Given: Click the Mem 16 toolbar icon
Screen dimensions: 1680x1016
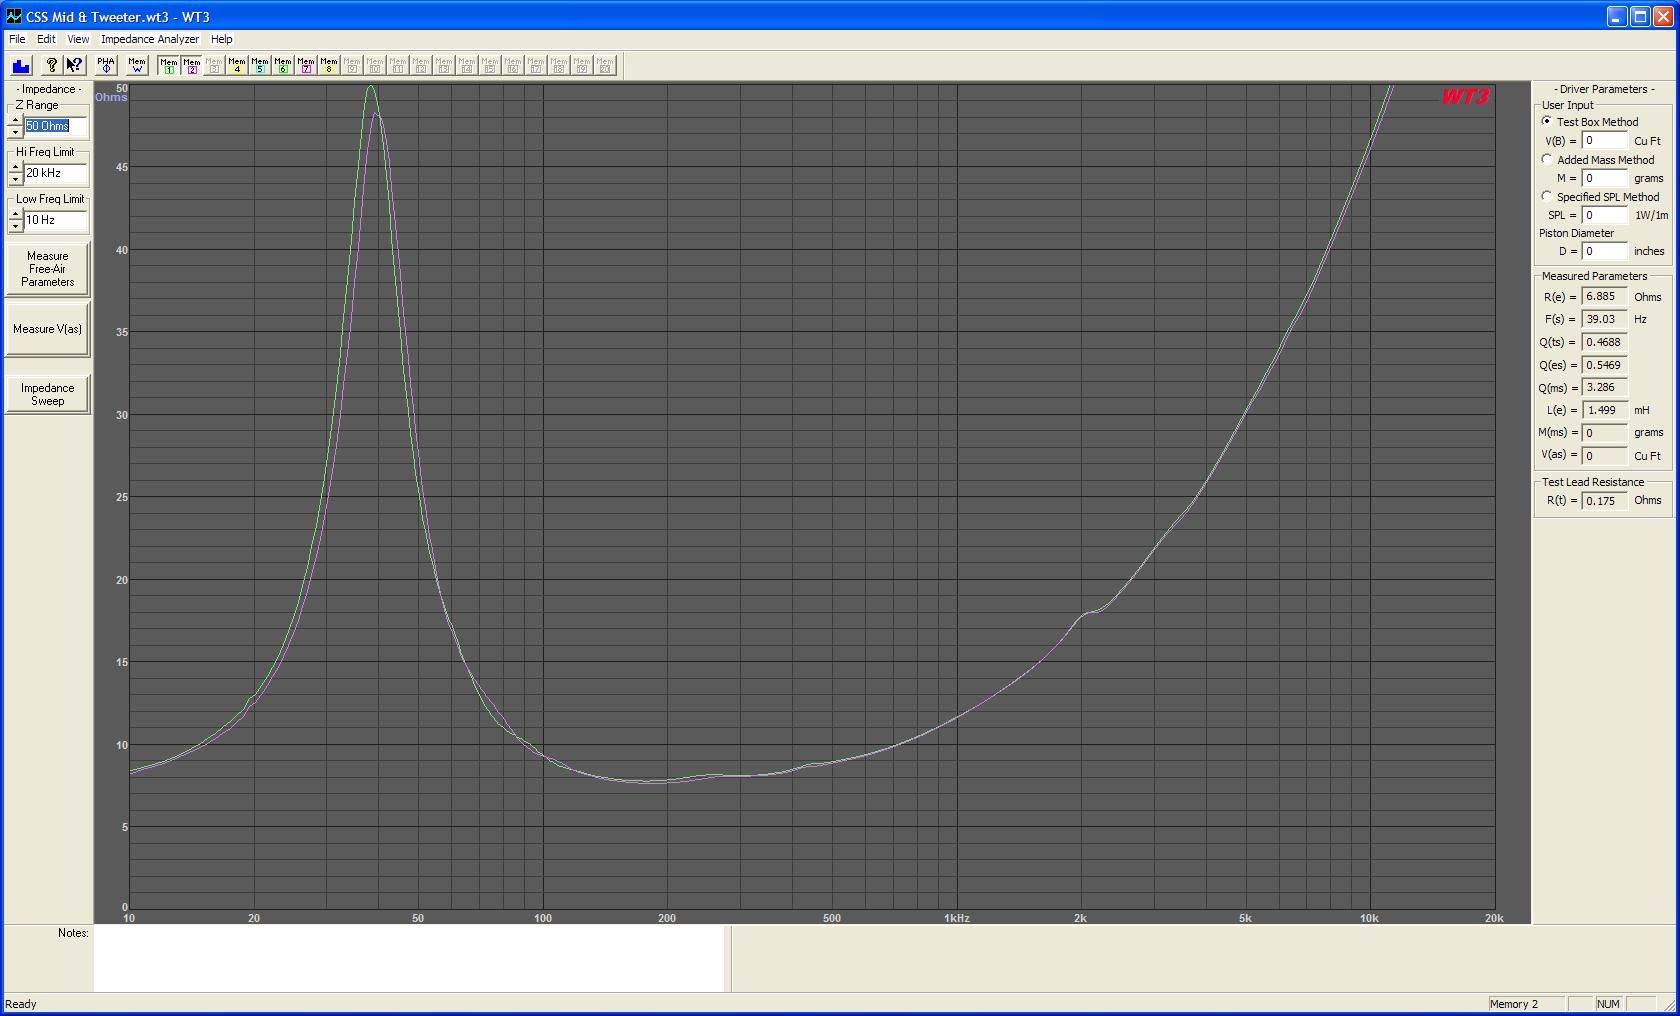Looking at the screenshot, I should pos(513,66).
